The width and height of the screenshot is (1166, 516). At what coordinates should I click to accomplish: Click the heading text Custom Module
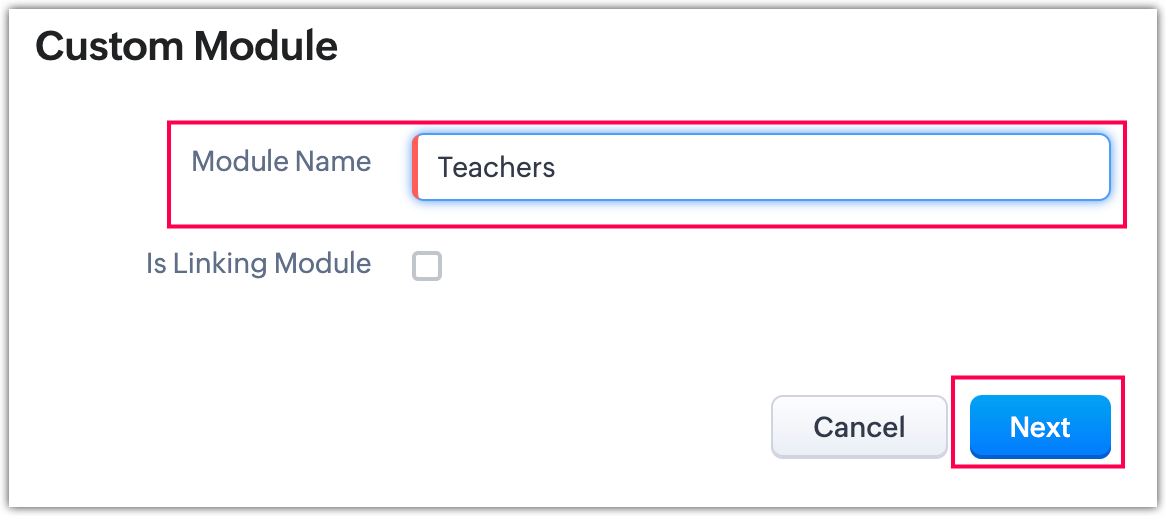(187, 46)
